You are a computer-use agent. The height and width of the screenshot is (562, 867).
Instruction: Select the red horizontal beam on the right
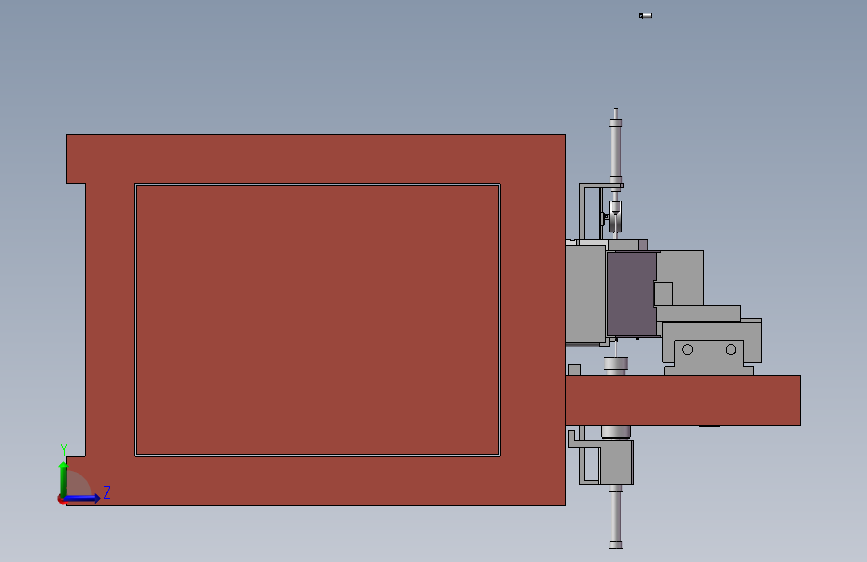tap(683, 400)
